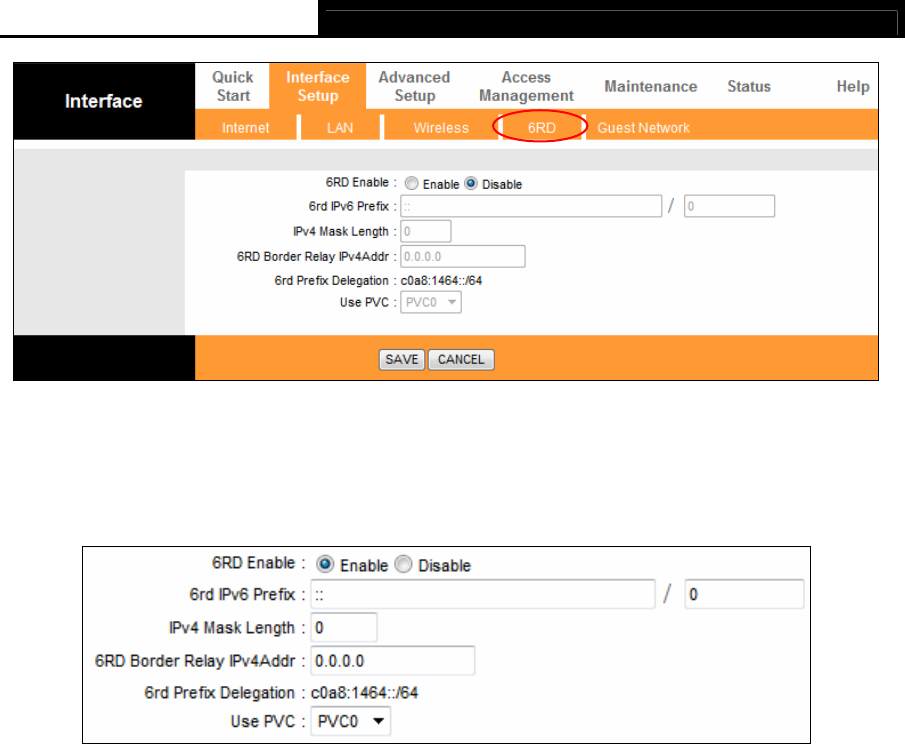Screen dimensions: 905x744
Task: Open the Quick Start tab
Action: click(x=233, y=86)
